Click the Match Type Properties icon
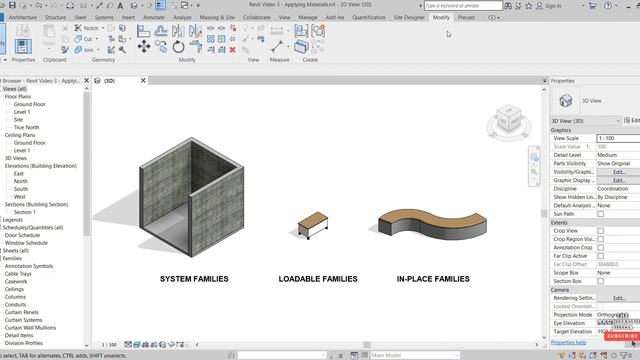Image resolution: width=640 pixels, height=360 pixels. click(64, 50)
